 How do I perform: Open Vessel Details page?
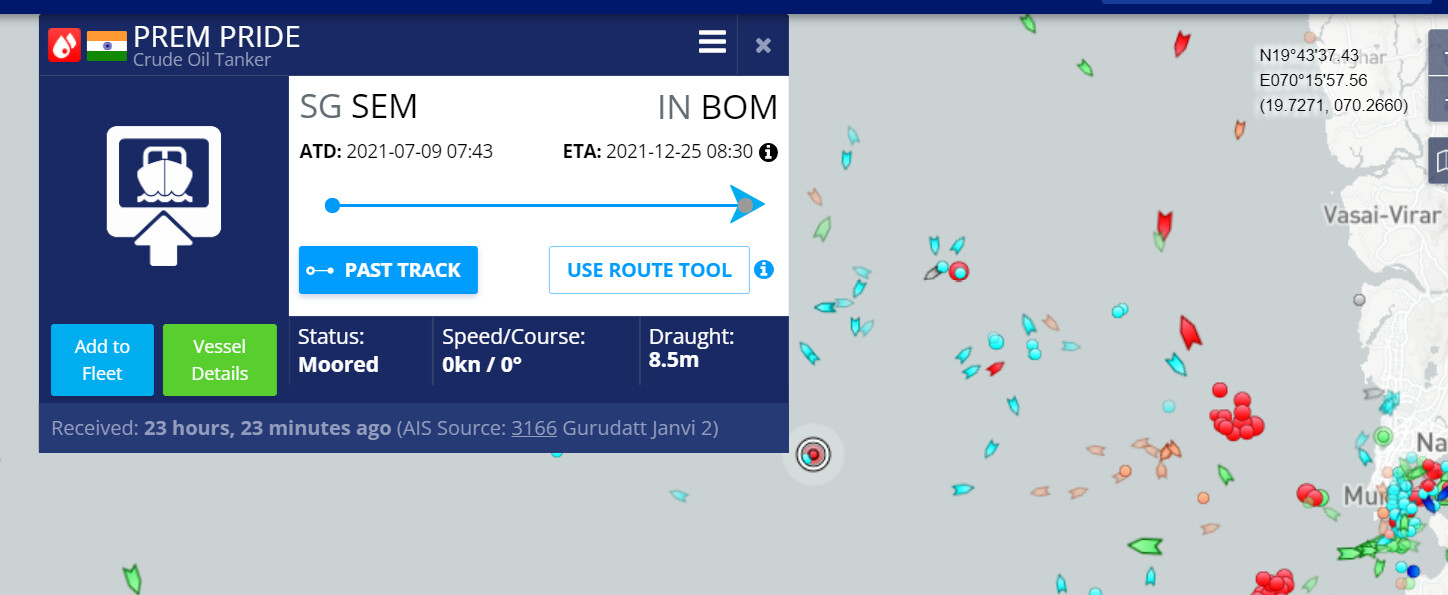pos(219,360)
